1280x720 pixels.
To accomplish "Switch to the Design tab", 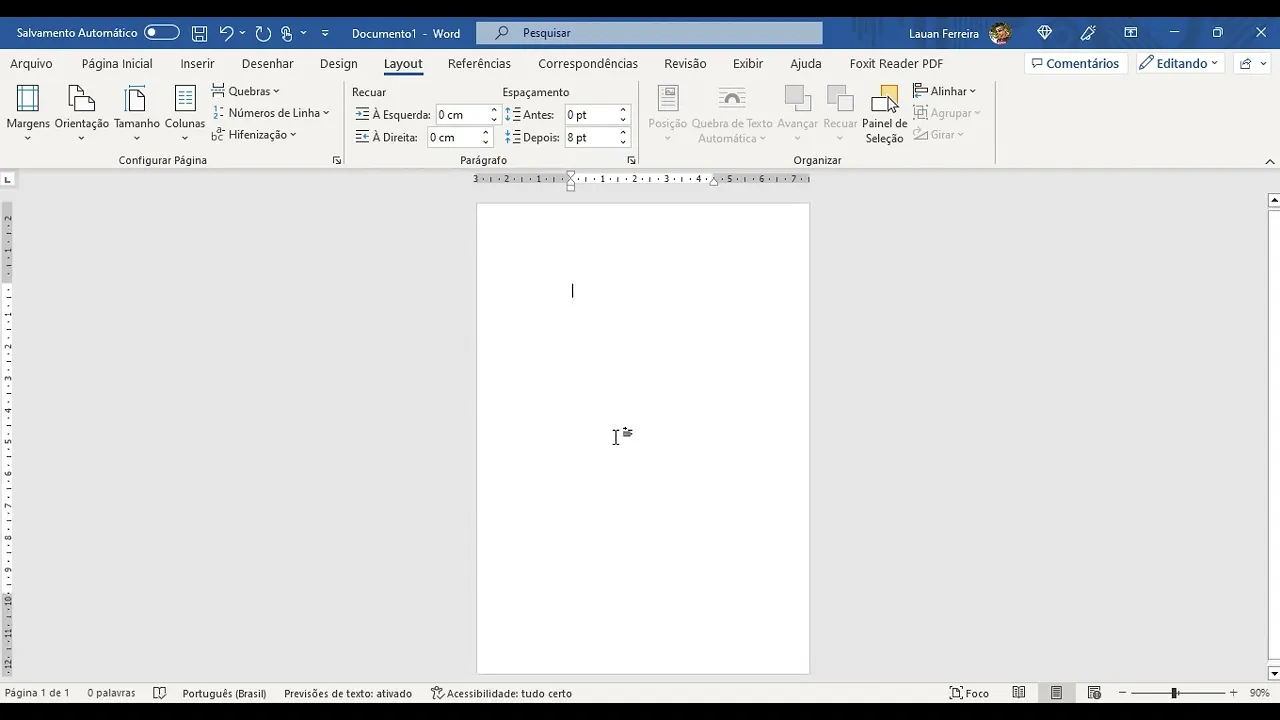I will [x=338, y=63].
